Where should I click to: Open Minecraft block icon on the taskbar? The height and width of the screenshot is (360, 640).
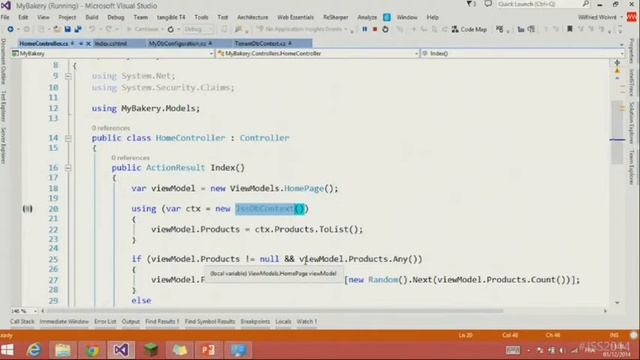pos(151,350)
